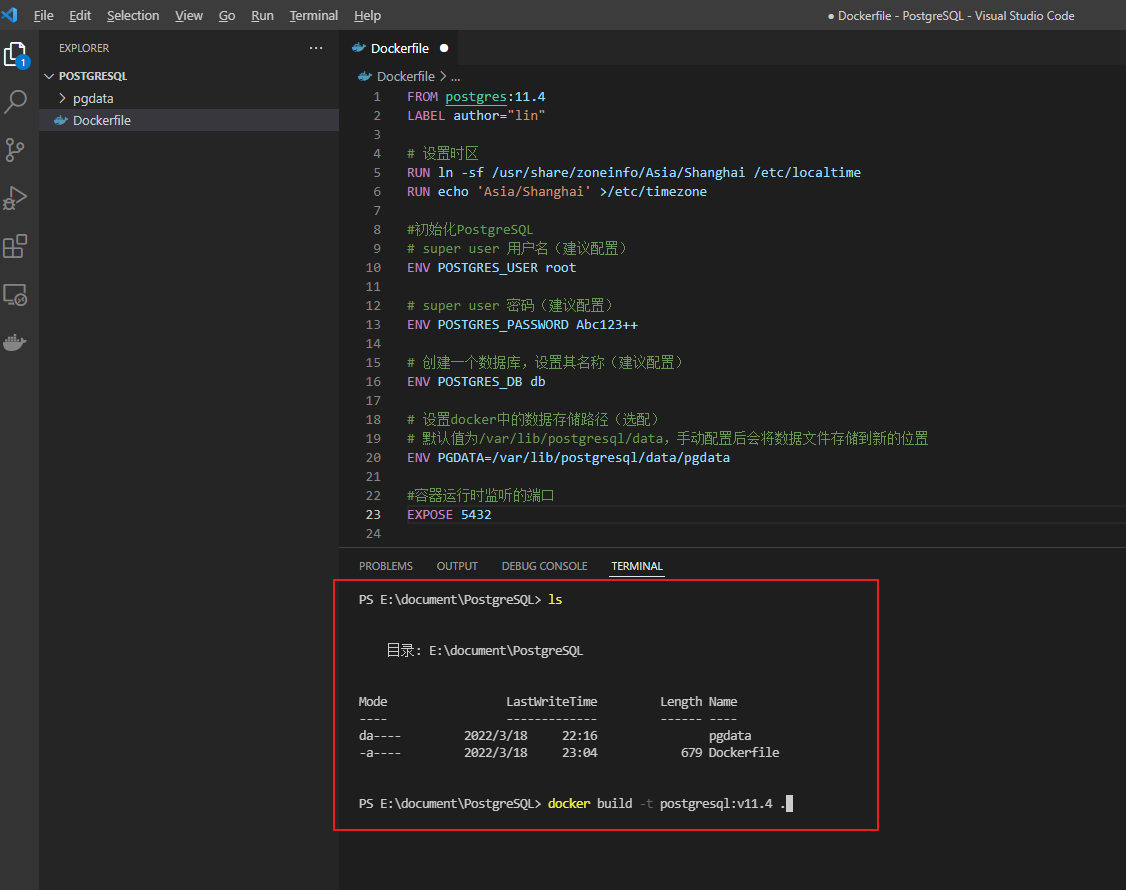Click the unsaved dot on Dockerfile tab
Screen dimensions: 1126x890
point(444,48)
